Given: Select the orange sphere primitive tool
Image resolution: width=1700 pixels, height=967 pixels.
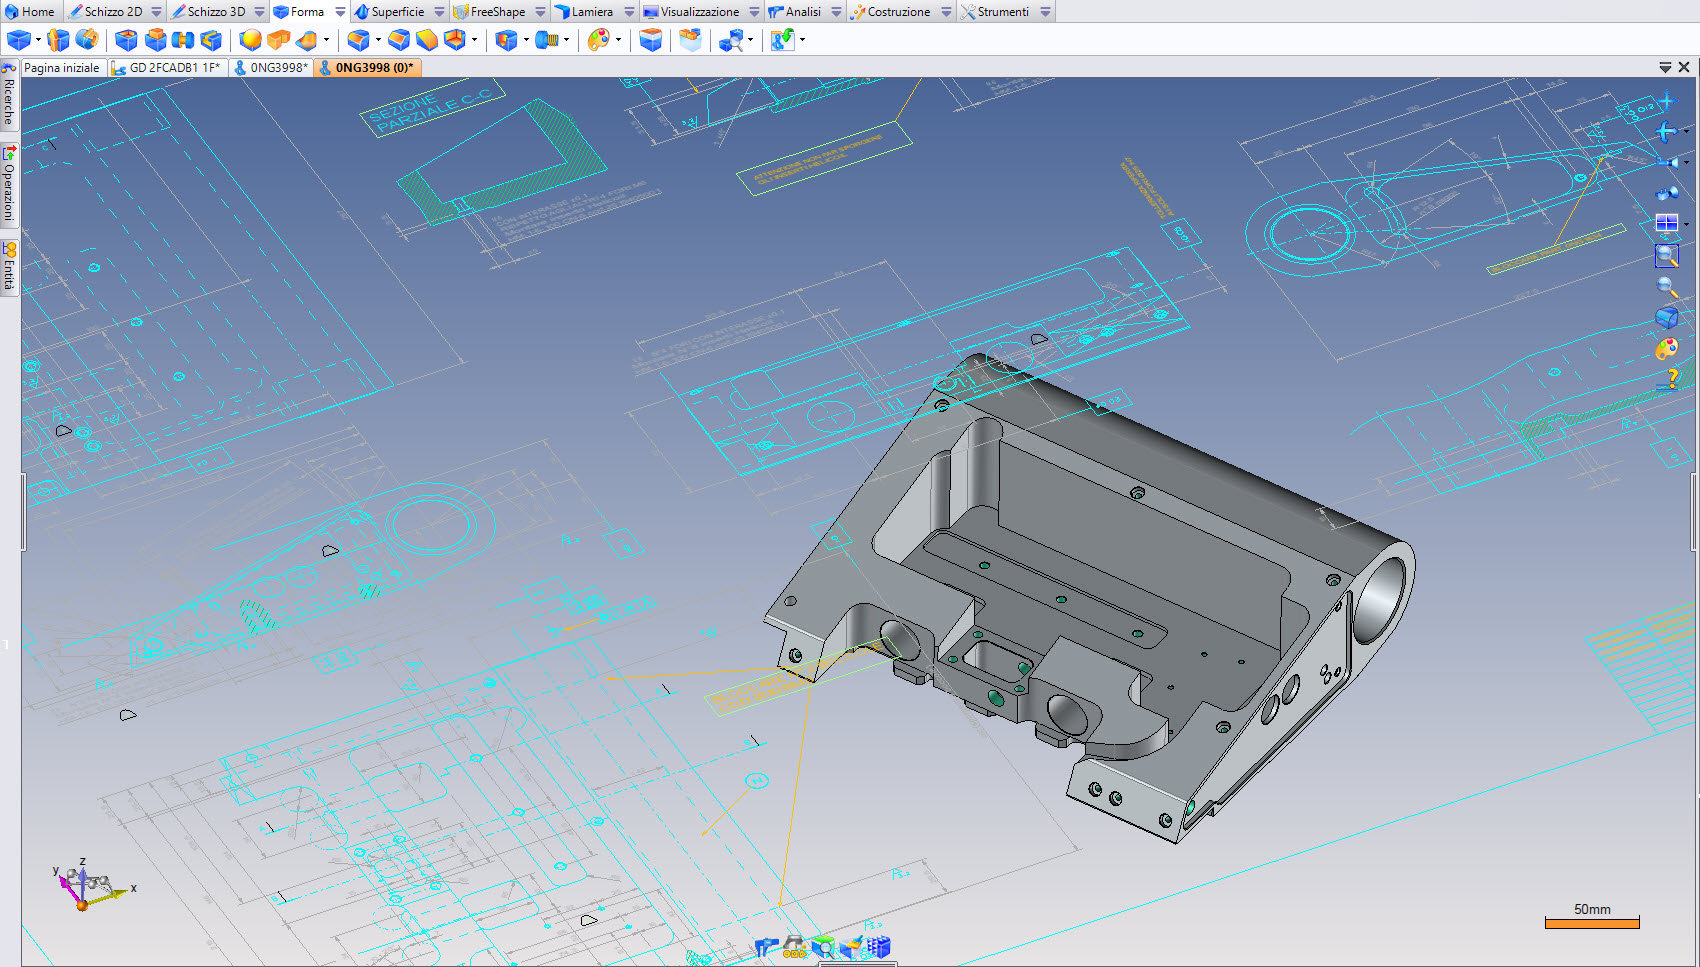Looking at the screenshot, I should pyautogui.click(x=250, y=40).
